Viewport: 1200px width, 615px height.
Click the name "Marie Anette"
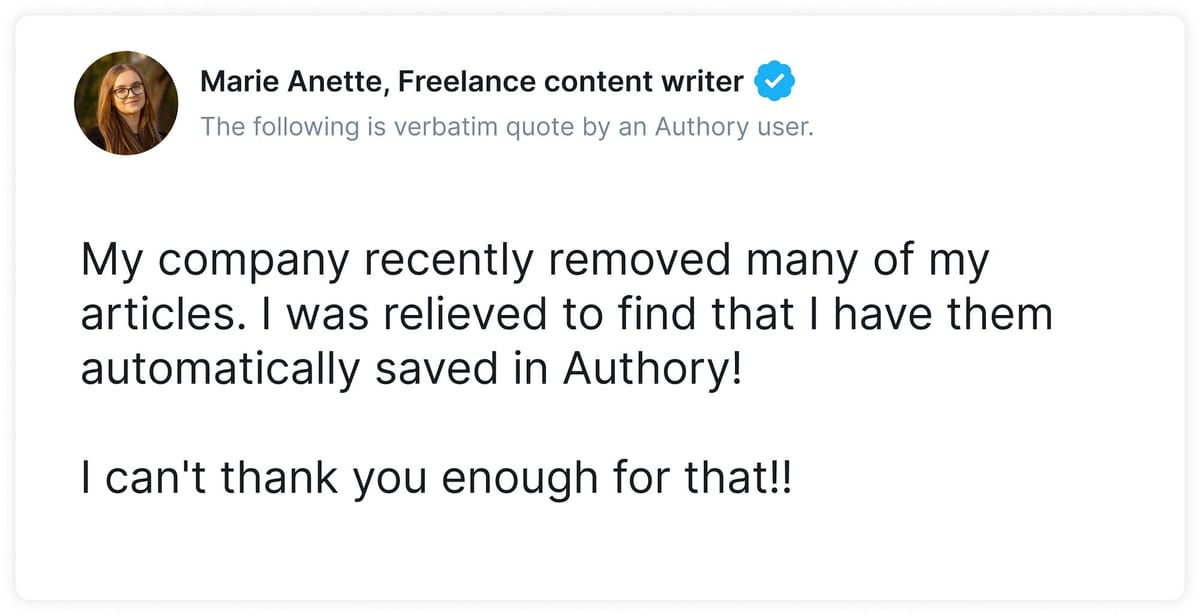(292, 82)
